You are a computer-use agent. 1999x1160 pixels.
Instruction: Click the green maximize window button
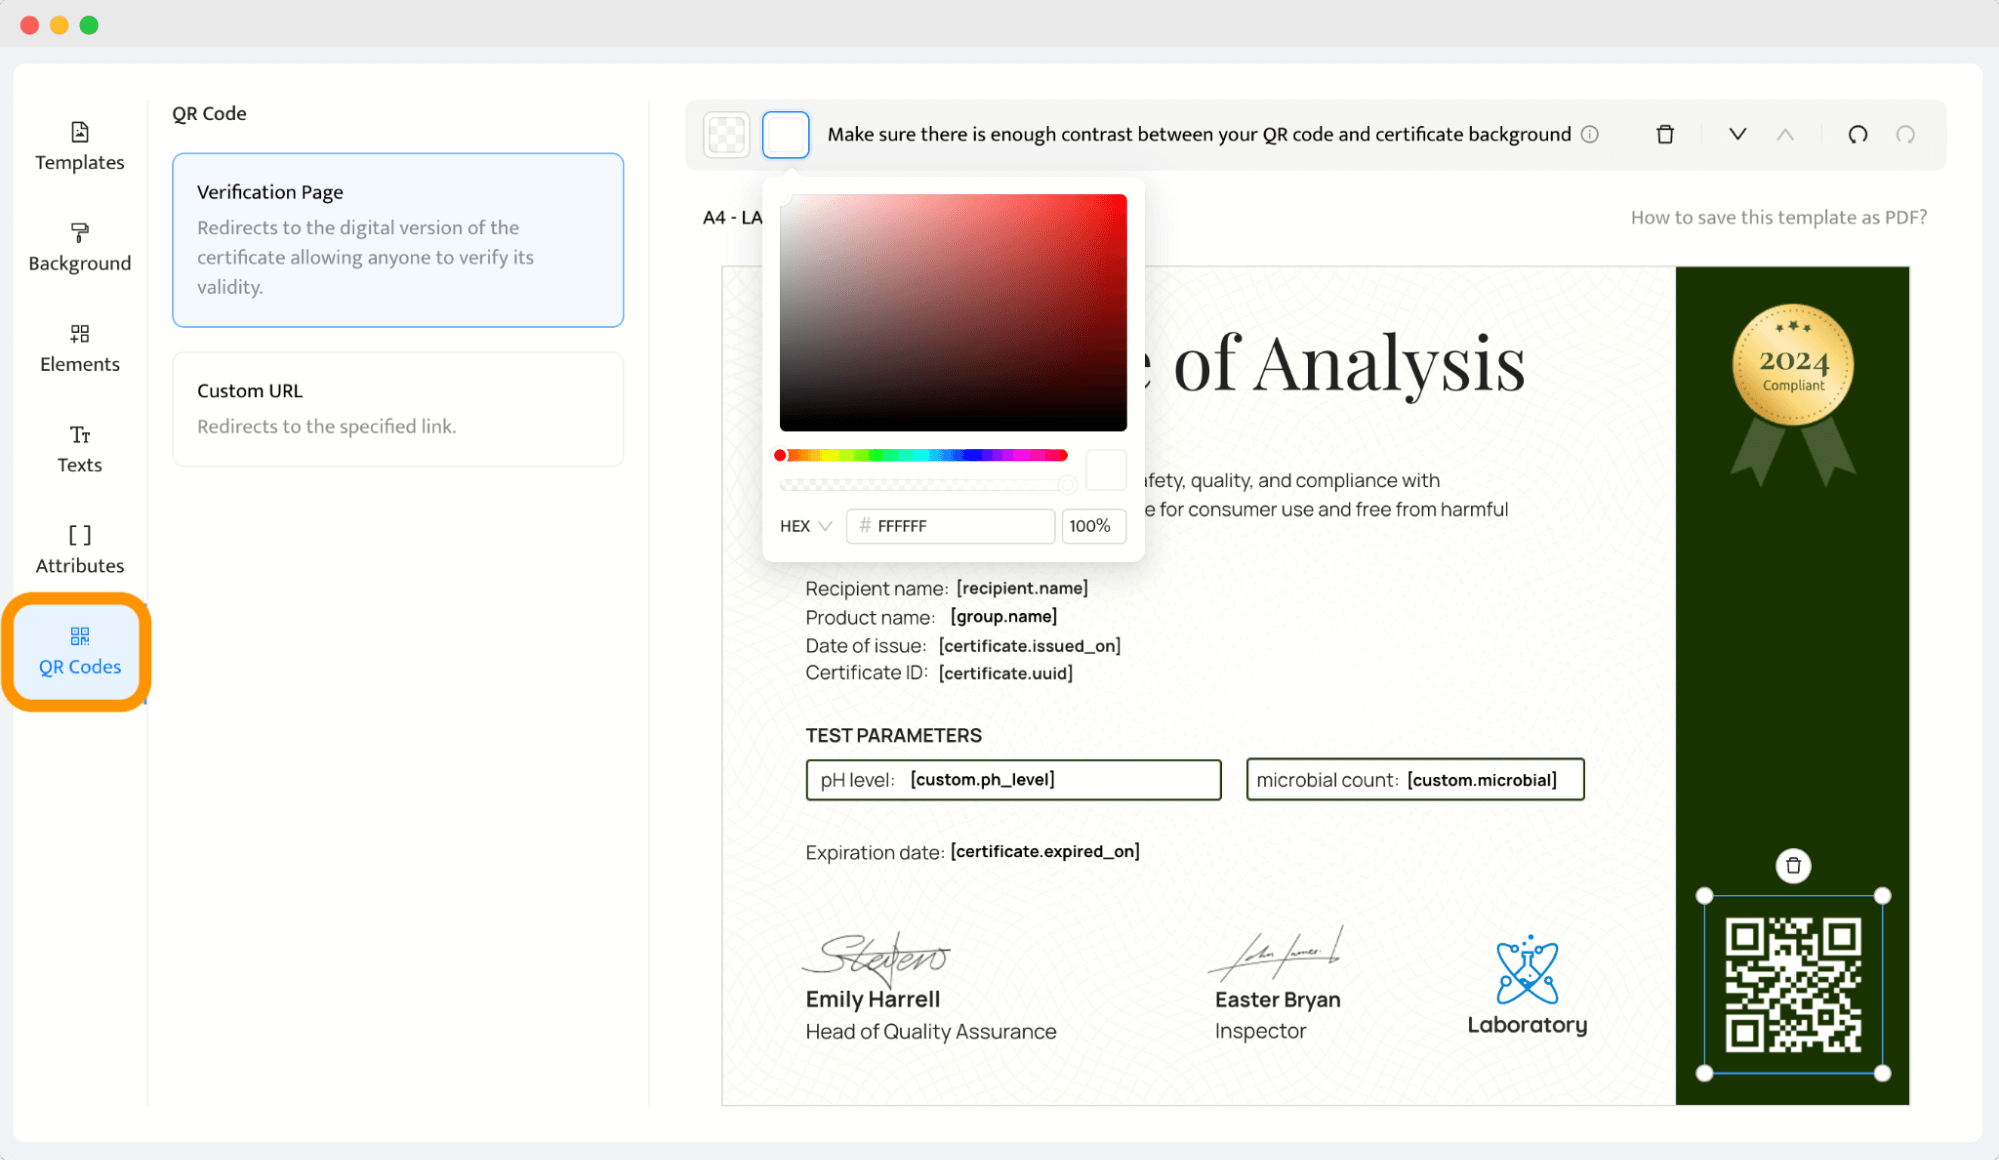coord(89,25)
